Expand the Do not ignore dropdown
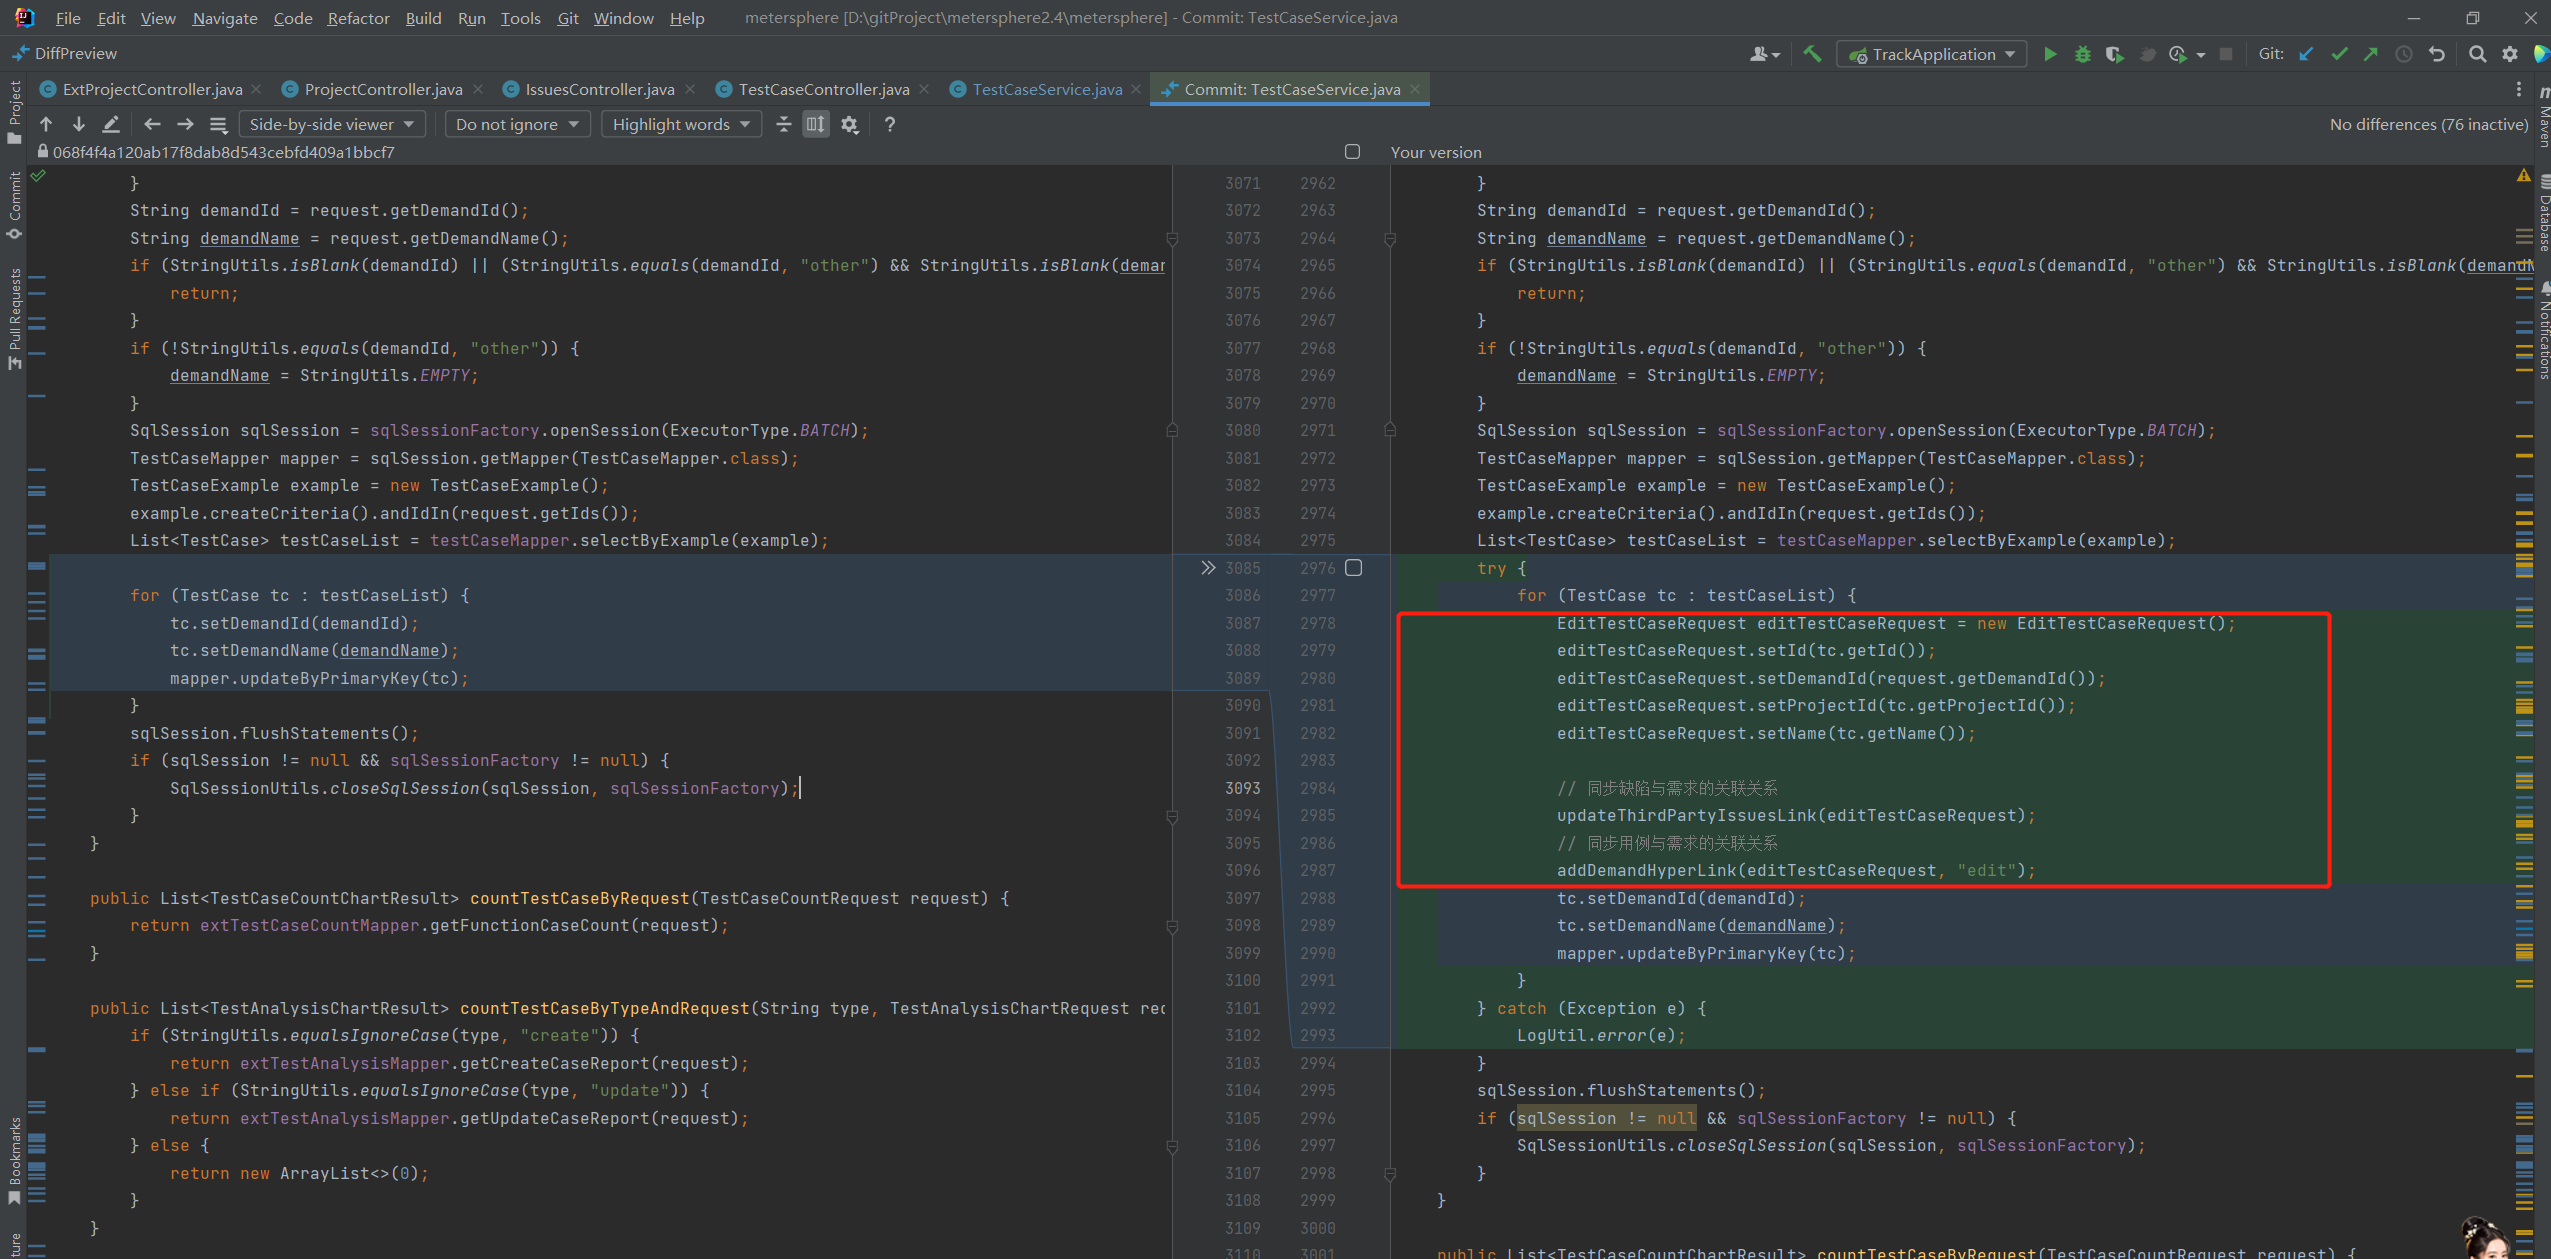 pos(516,124)
